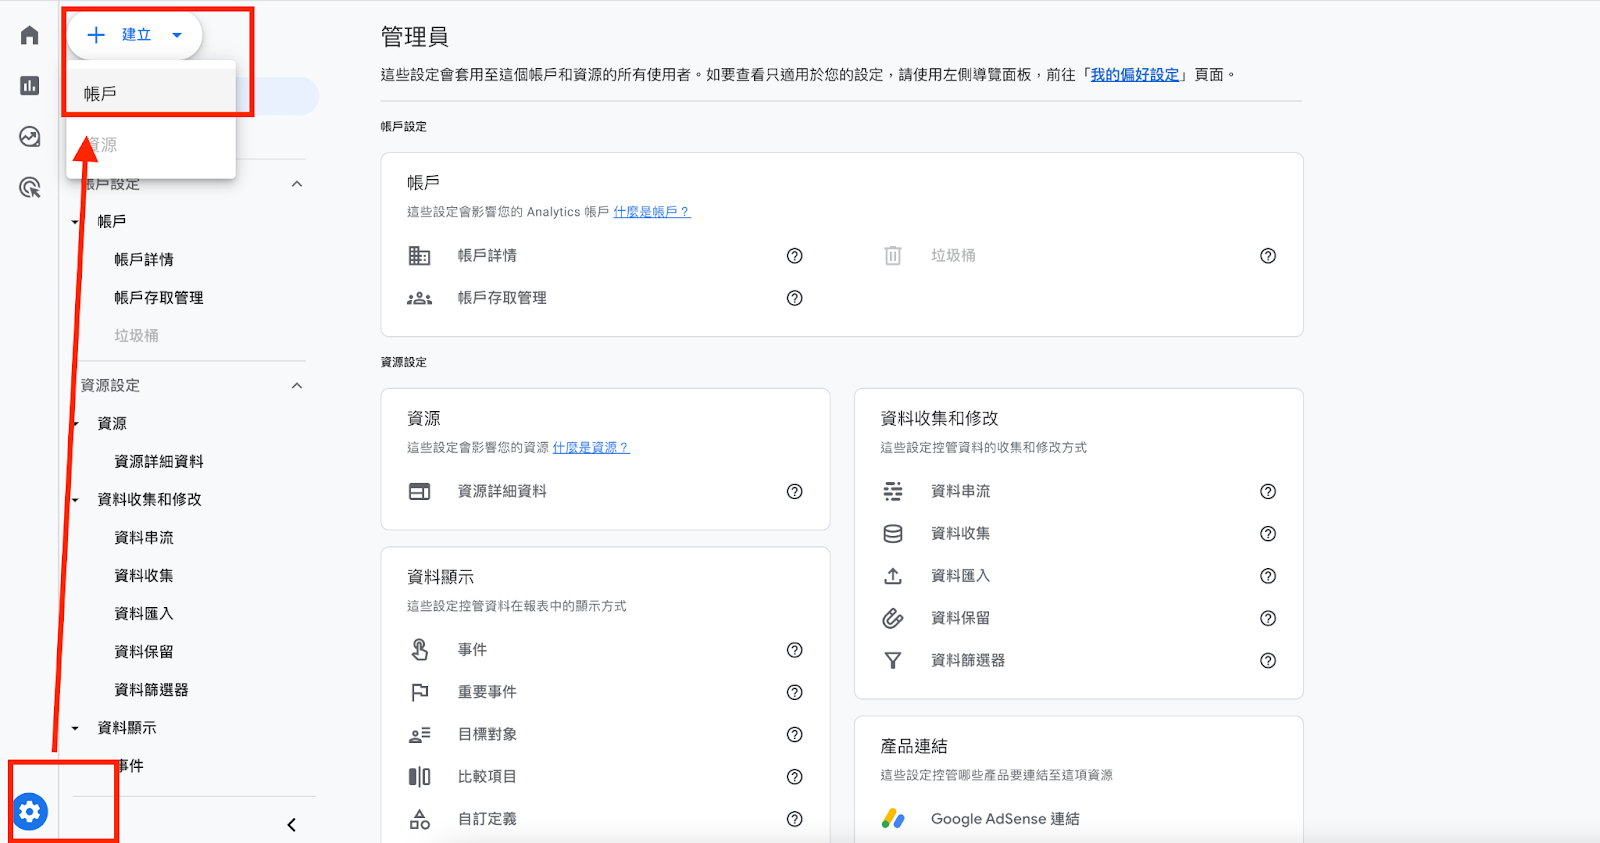Open help for 資料串流 row

(x=1268, y=492)
